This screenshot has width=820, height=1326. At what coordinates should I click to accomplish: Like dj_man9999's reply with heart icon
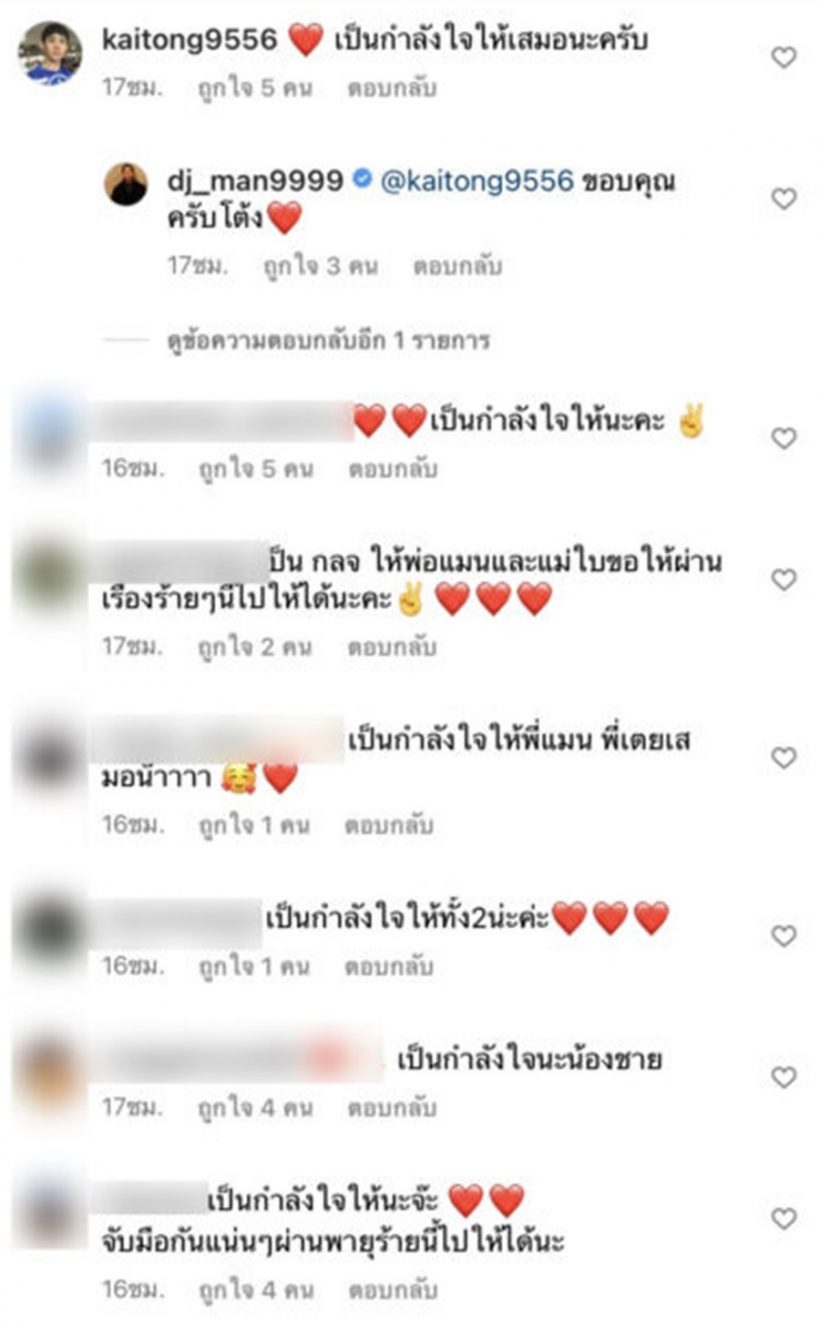coord(783,199)
